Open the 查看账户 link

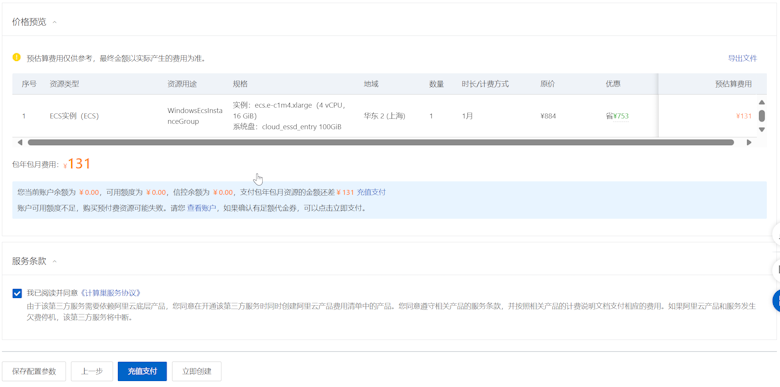[201, 208]
